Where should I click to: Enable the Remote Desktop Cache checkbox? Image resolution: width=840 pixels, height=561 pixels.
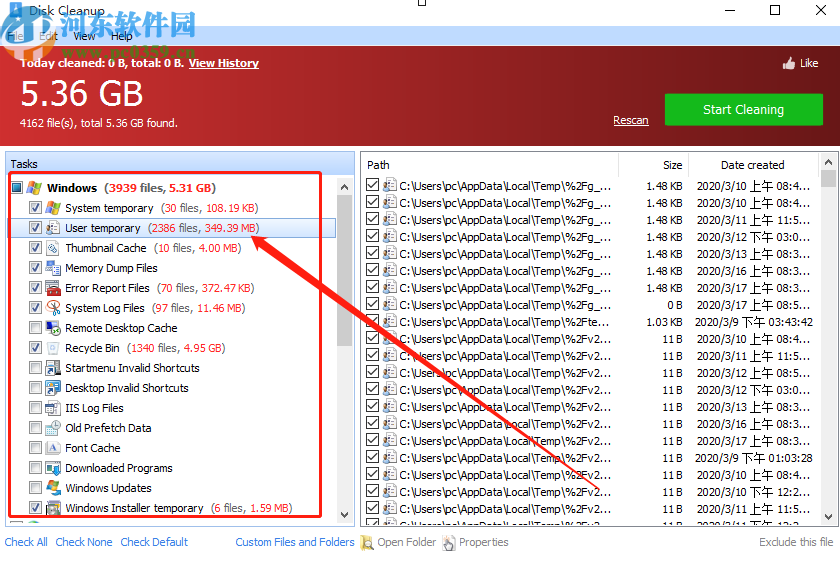[35, 328]
